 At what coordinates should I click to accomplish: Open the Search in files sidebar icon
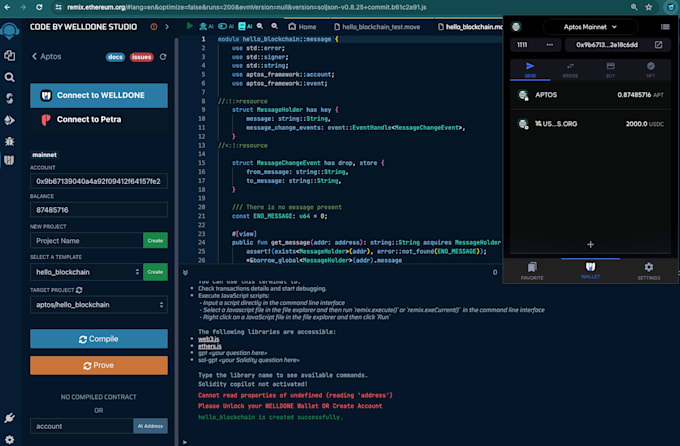[x=10, y=77]
